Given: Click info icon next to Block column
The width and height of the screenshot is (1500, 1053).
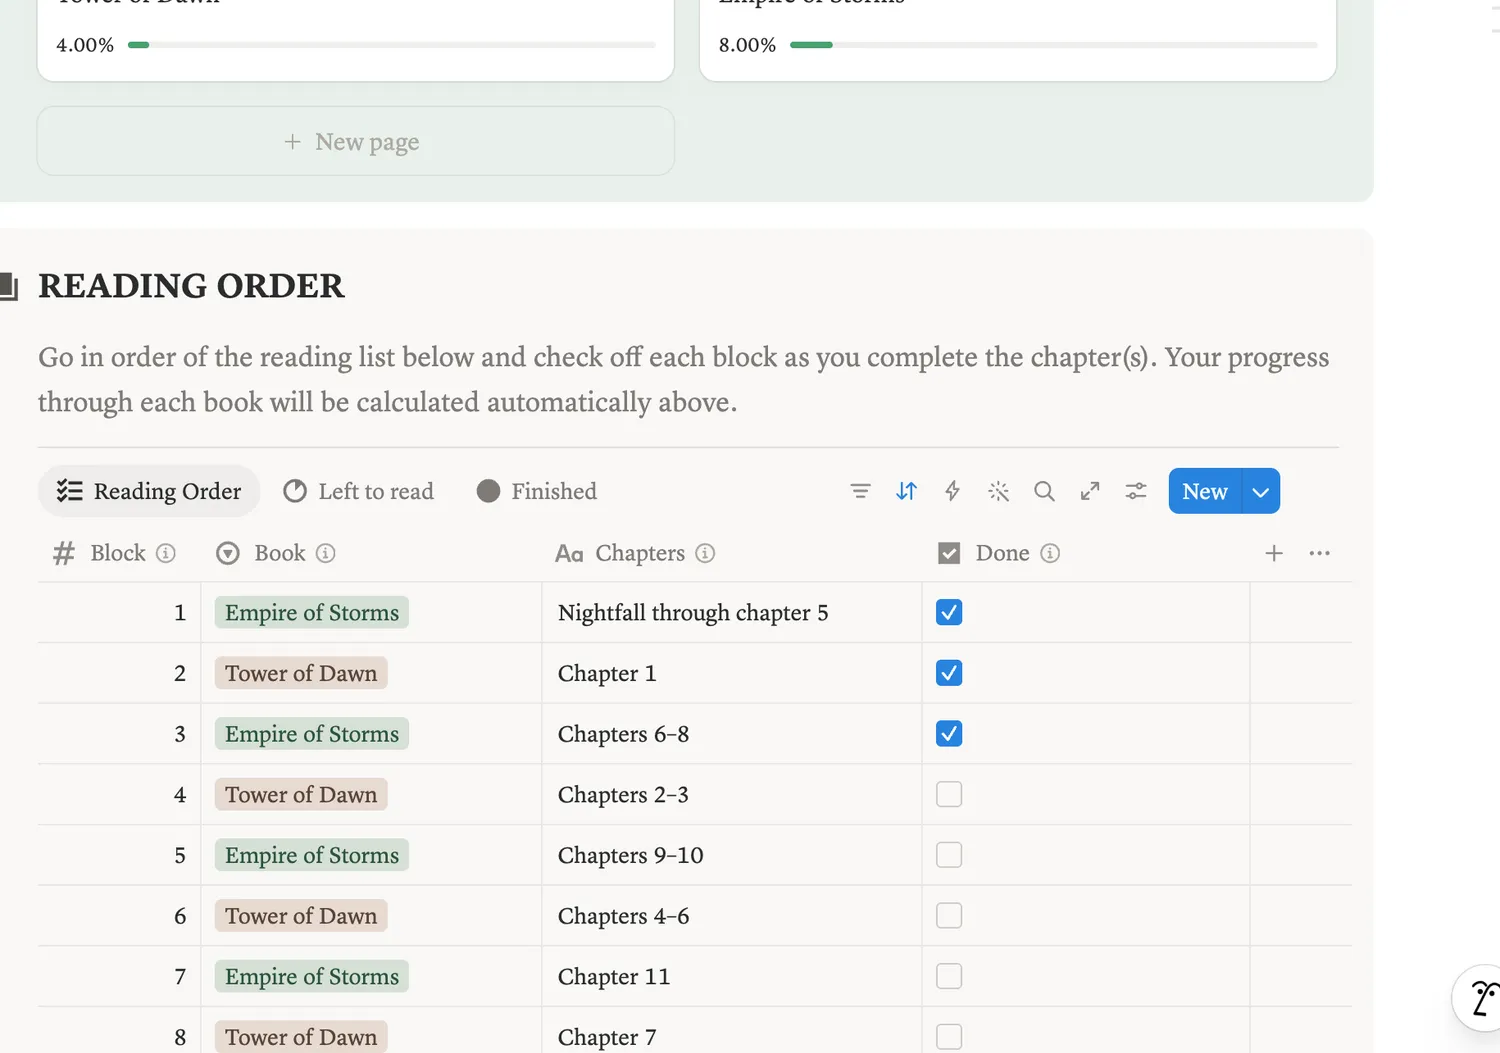Looking at the screenshot, I should [x=166, y=553].
